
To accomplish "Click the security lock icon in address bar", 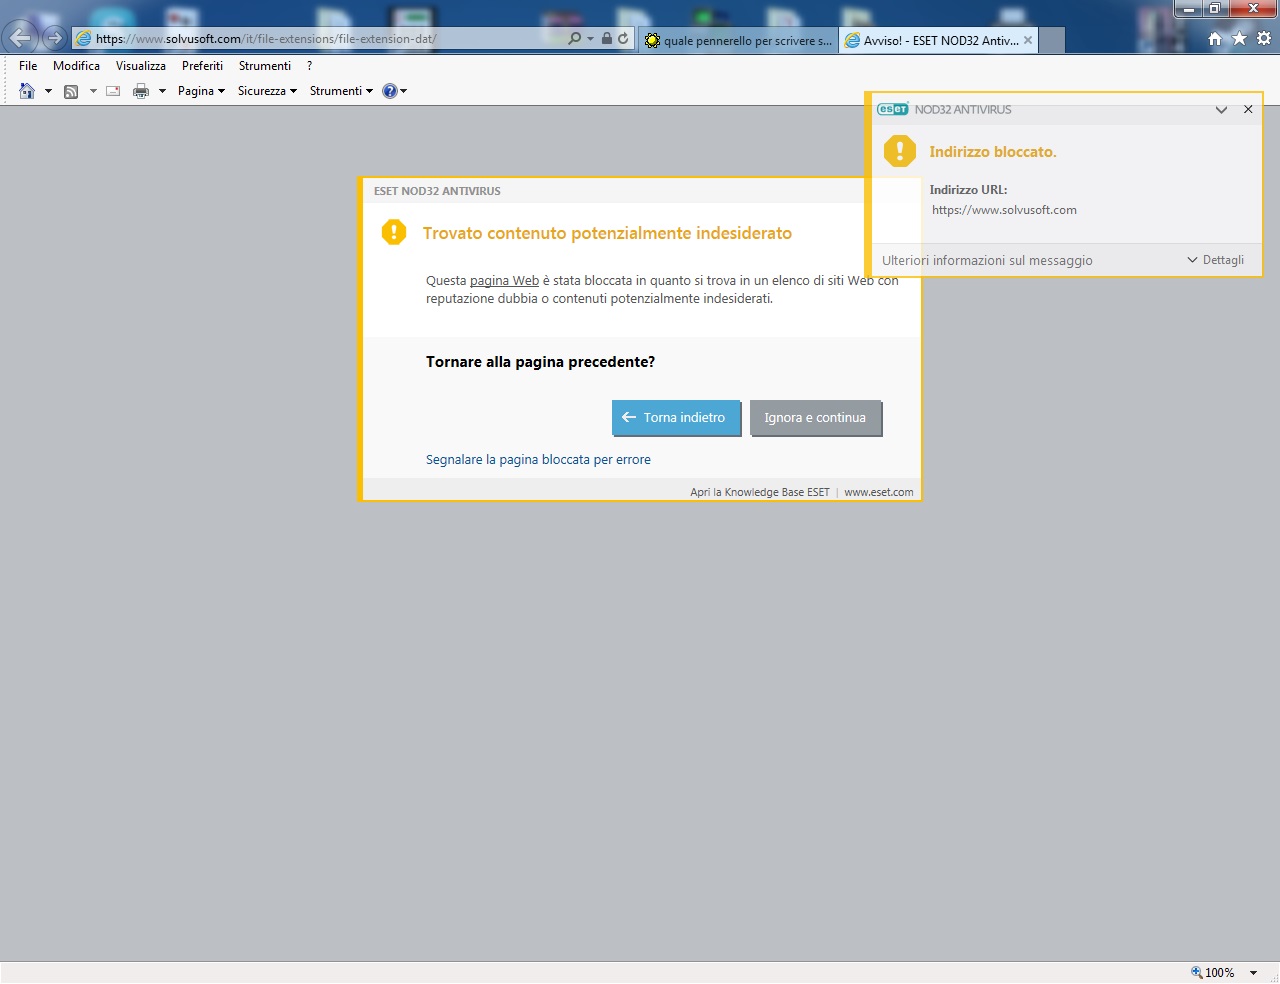I will point(607,38).
